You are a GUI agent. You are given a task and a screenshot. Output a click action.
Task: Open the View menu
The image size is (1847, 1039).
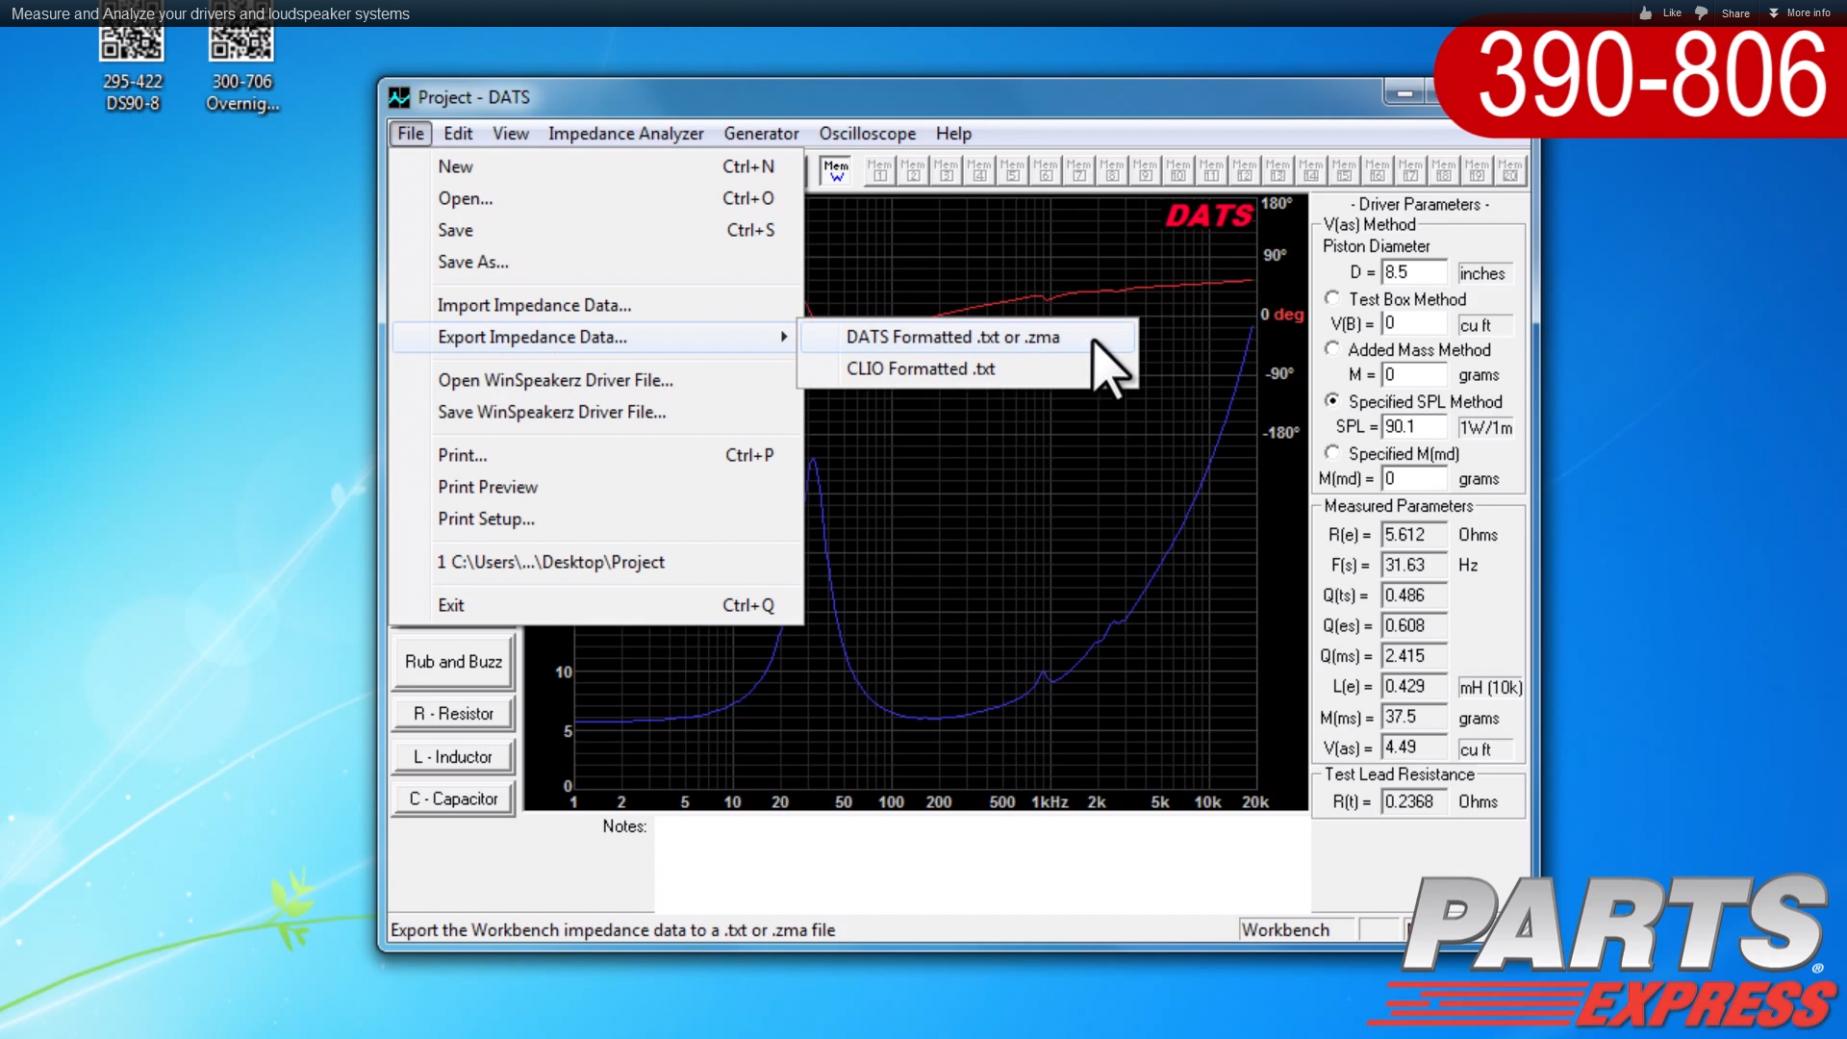(x=510, y=133)
